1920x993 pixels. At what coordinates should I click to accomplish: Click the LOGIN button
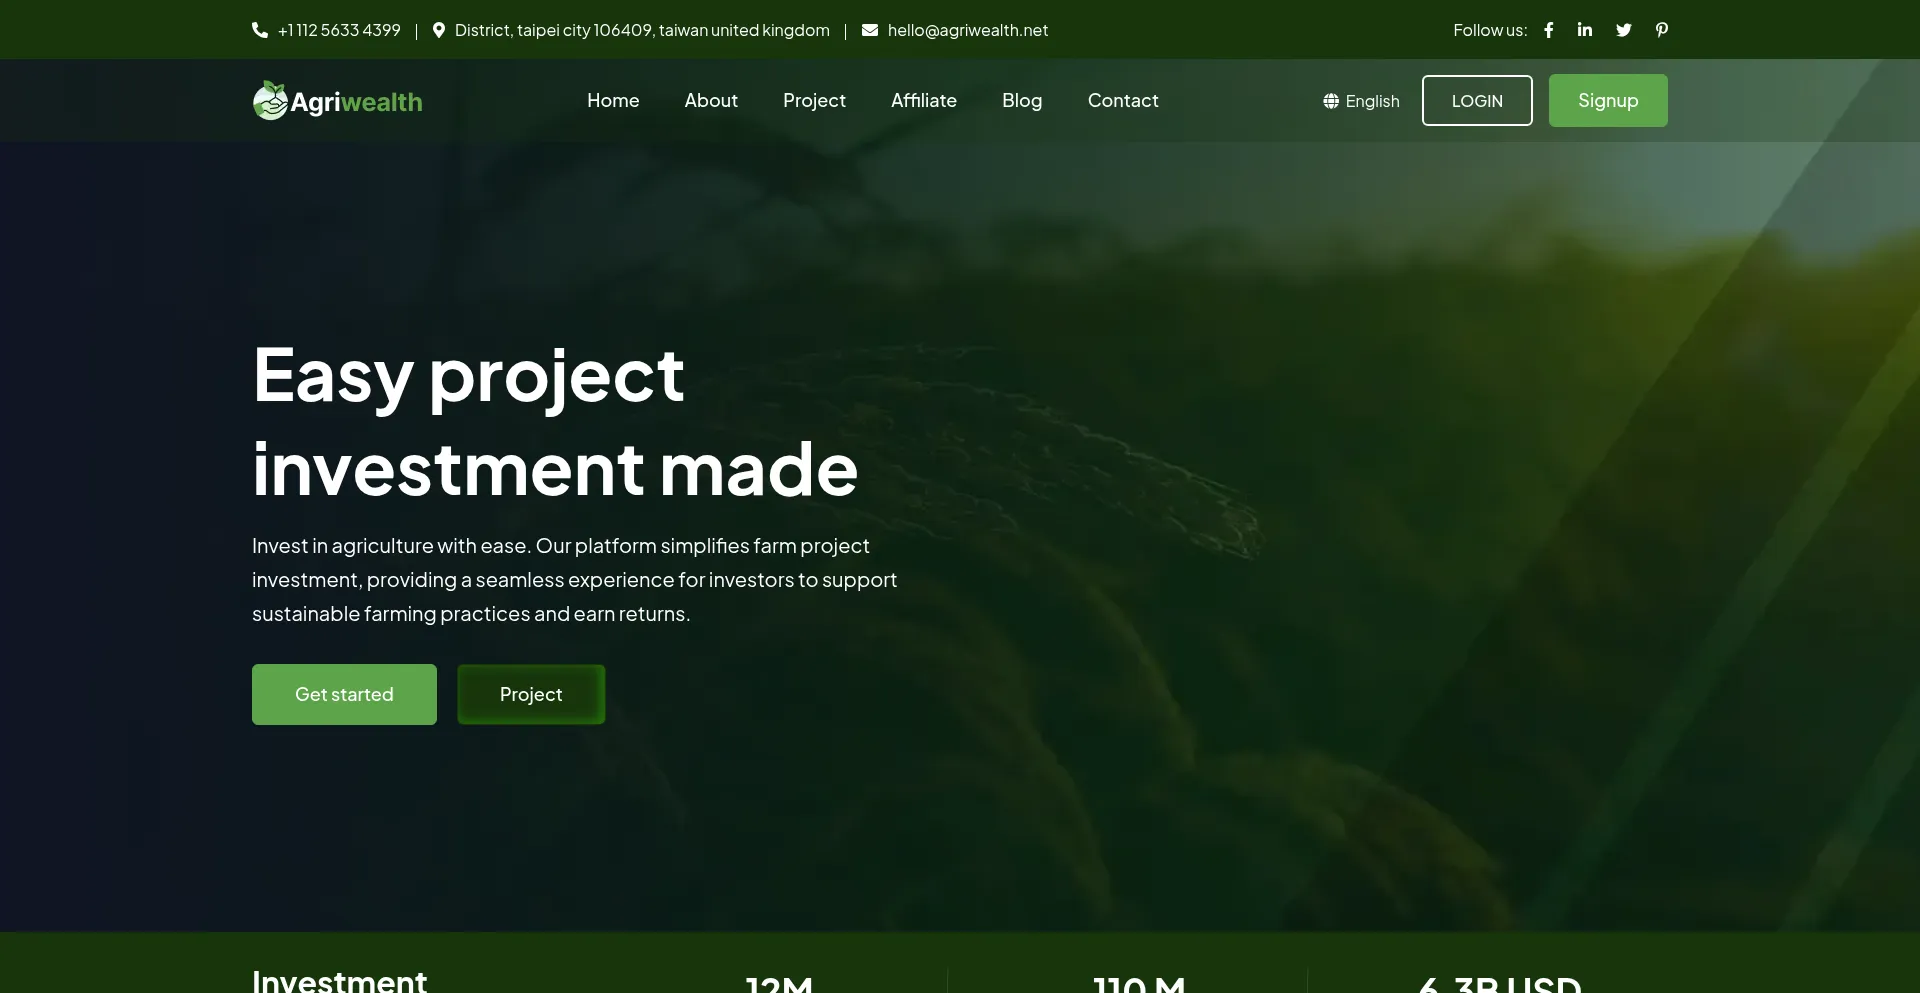[x=1477, y=100]
